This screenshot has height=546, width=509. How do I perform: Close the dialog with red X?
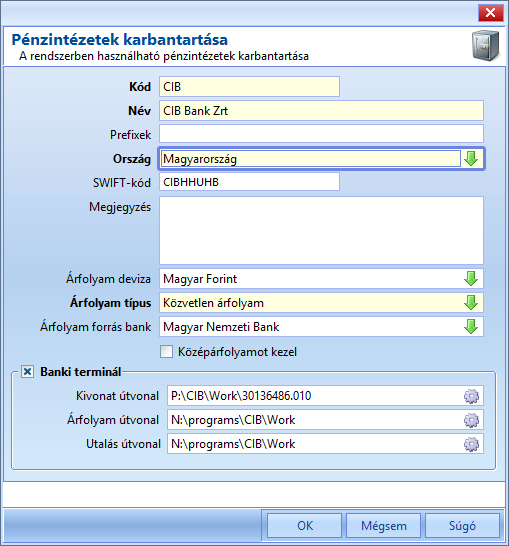[x=491, y=13]
